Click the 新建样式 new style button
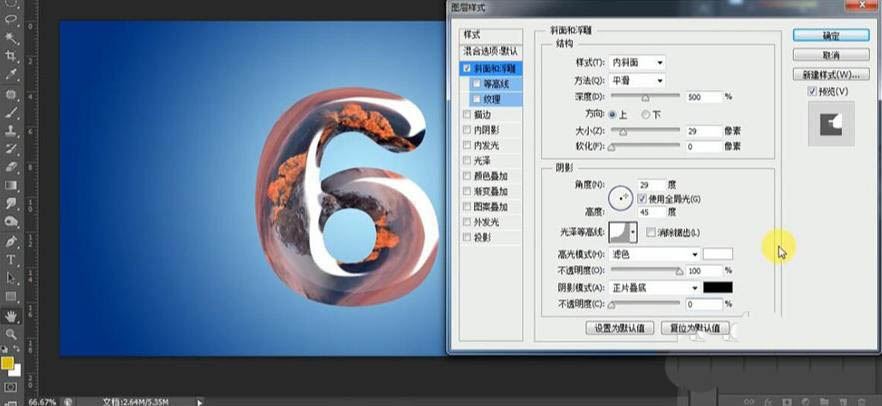 [x=830, y=75]
